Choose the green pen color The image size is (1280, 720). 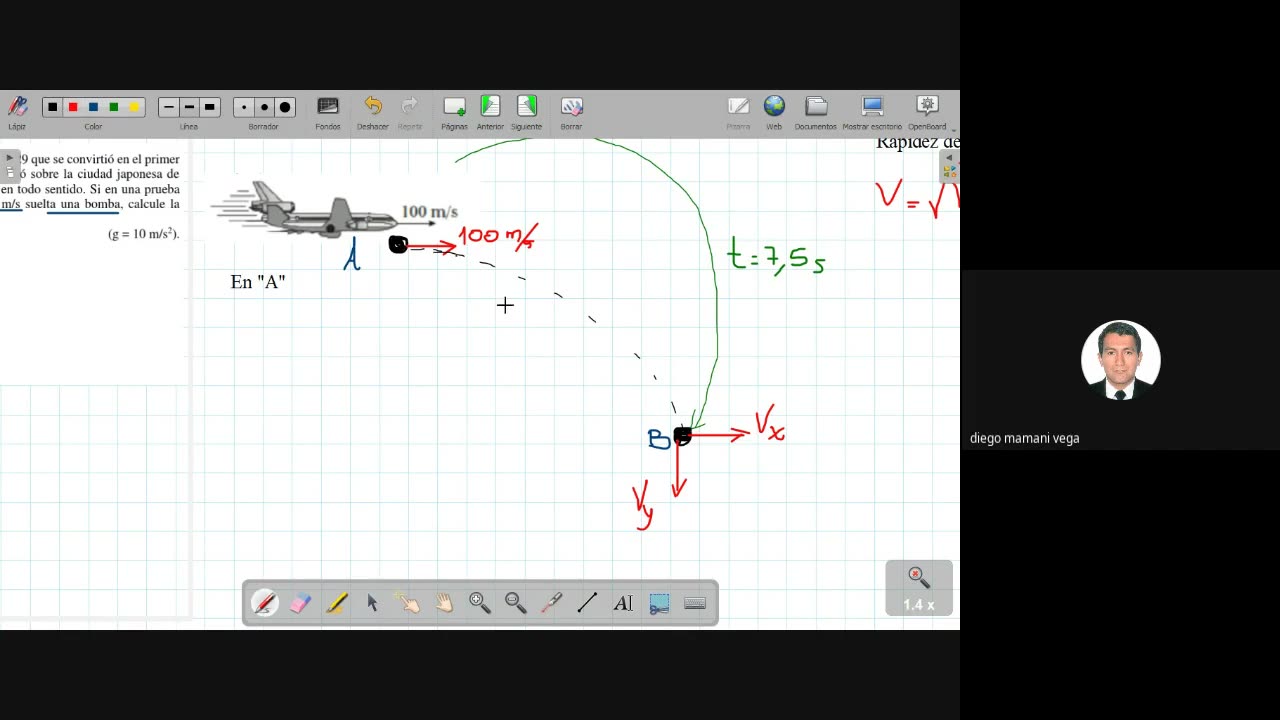coord(113,107)
